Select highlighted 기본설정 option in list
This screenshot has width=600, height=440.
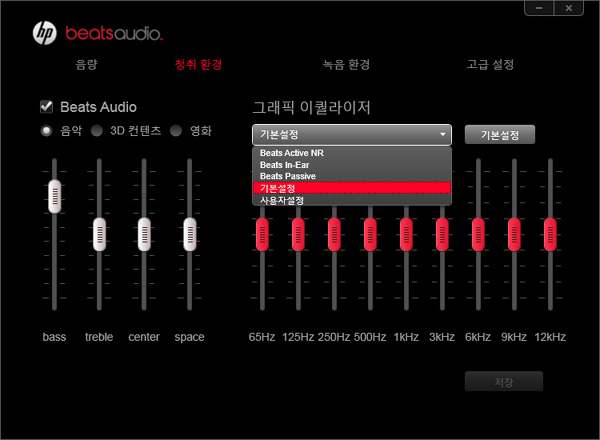(352, 188)
